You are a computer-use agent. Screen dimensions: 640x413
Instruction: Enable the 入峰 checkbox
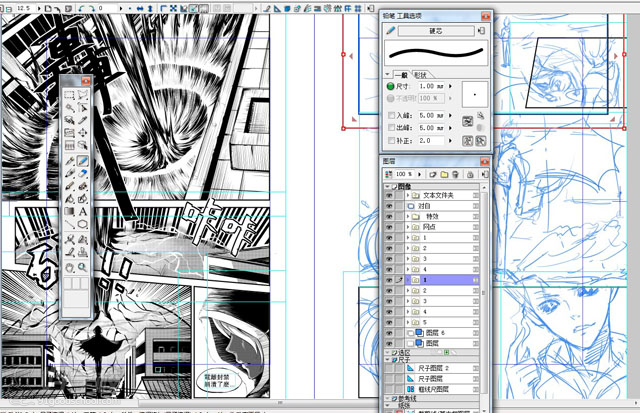[x=391, y=115]
